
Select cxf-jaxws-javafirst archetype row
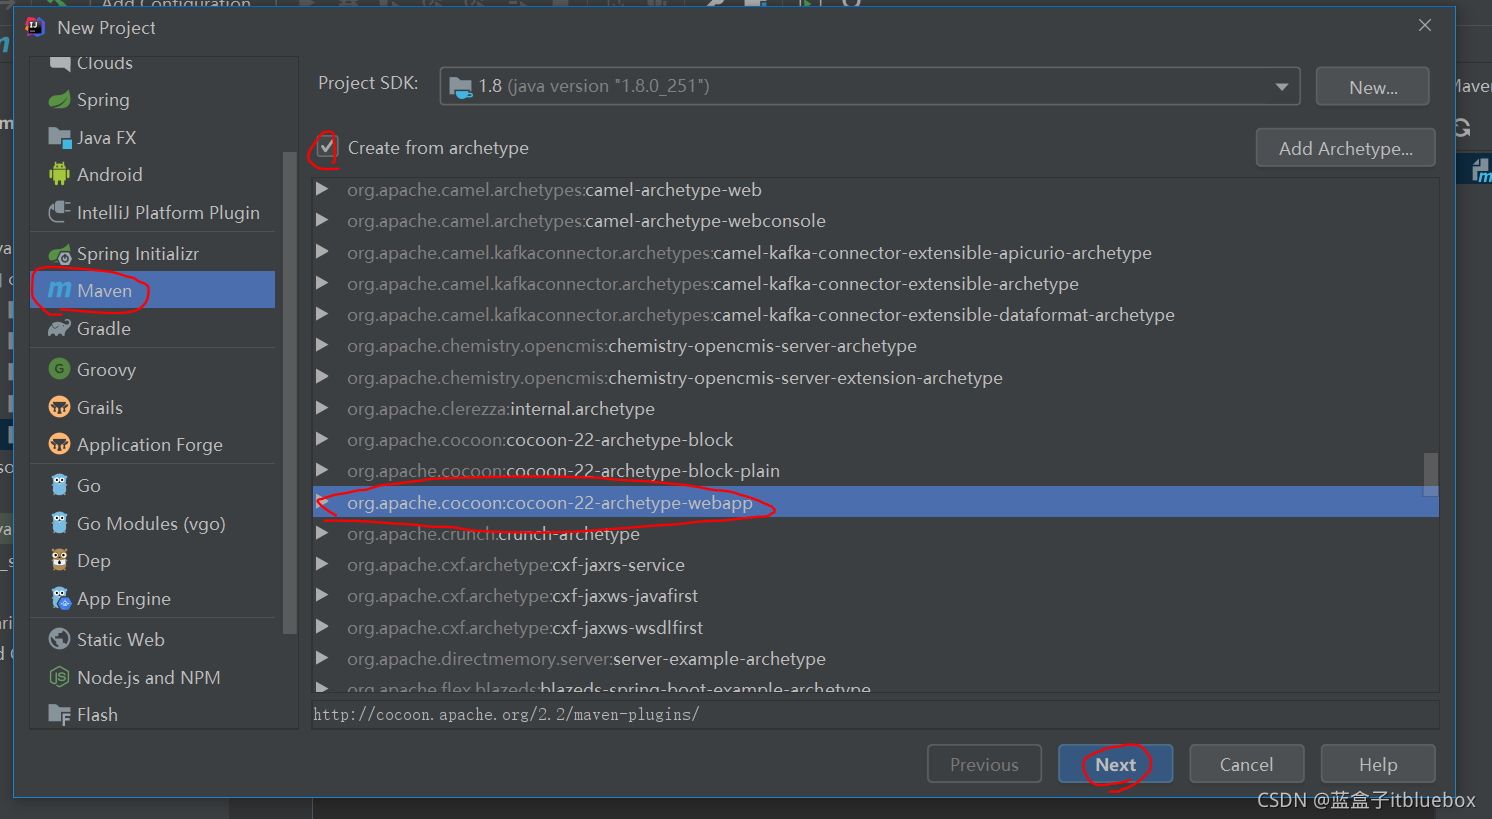(x=876, y=596)
